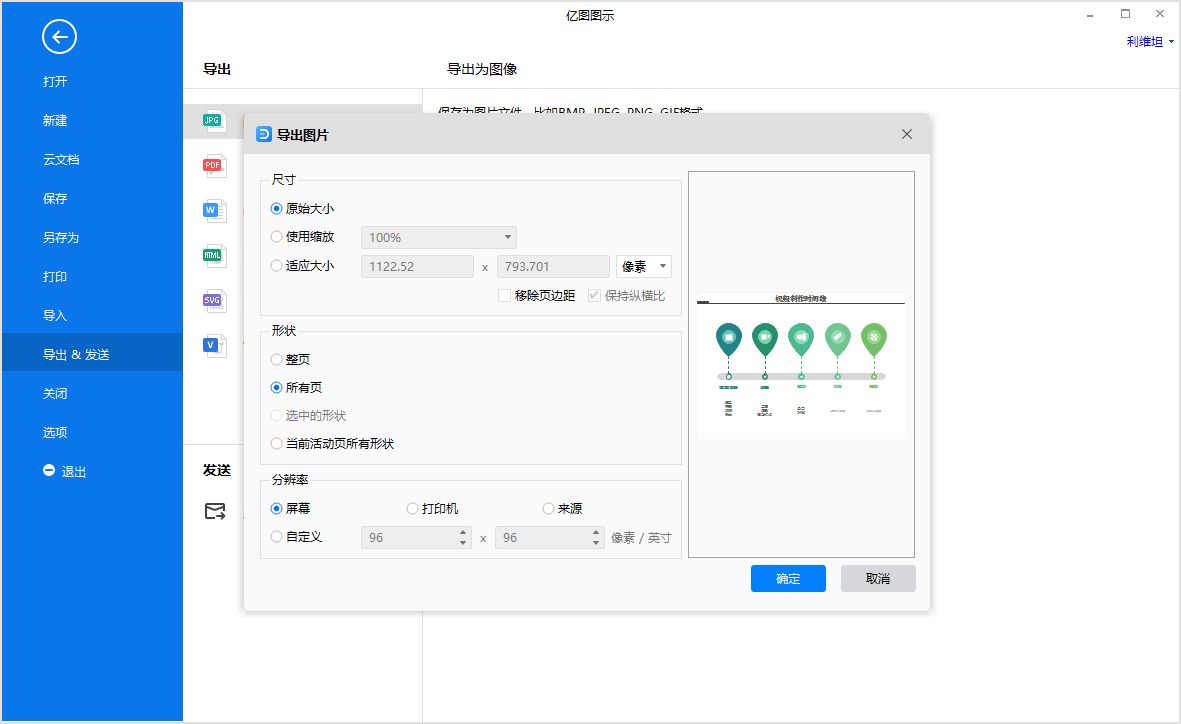
Task: Click the back arrow circle icon
Action: 59,36
